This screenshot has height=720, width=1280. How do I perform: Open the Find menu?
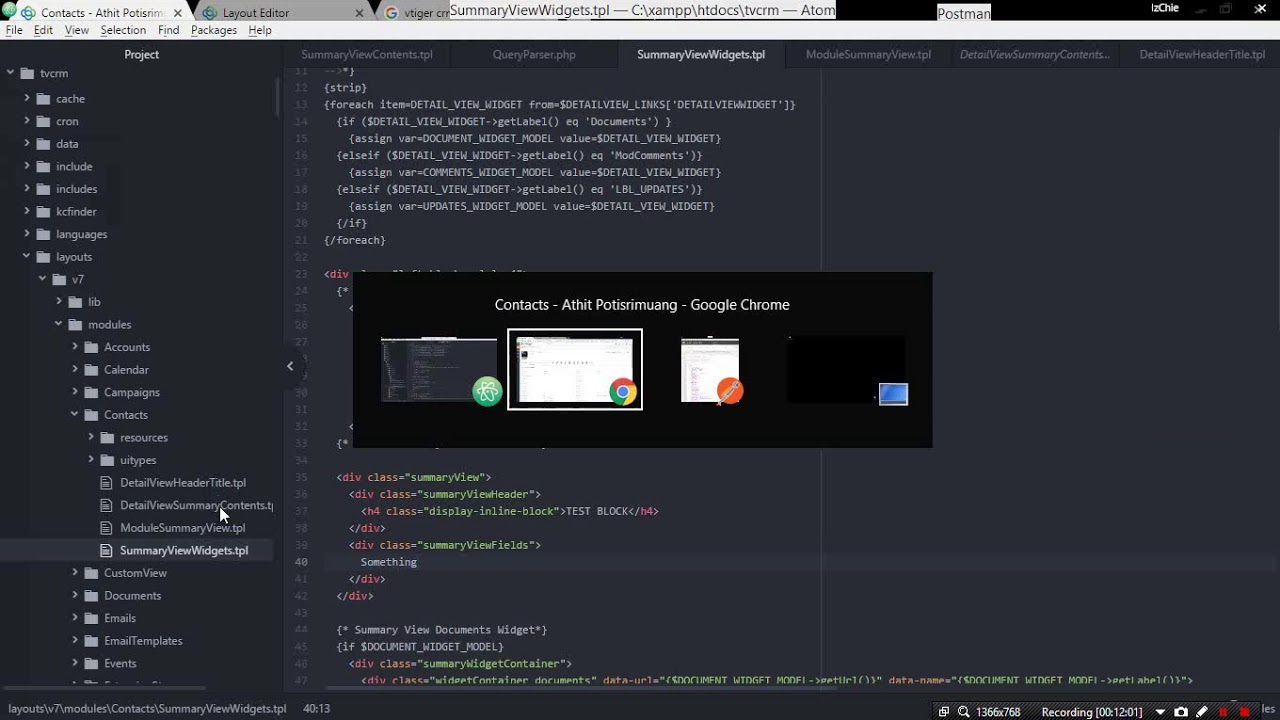169,30
